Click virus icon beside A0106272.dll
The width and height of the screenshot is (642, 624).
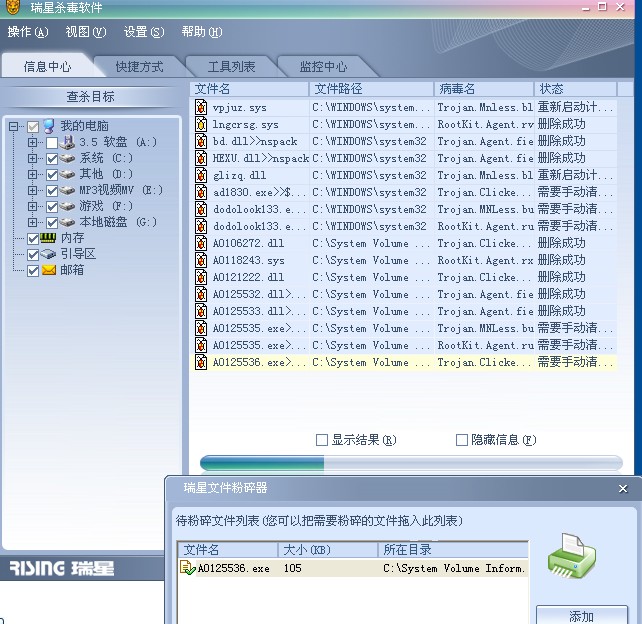tap(201, 243)
